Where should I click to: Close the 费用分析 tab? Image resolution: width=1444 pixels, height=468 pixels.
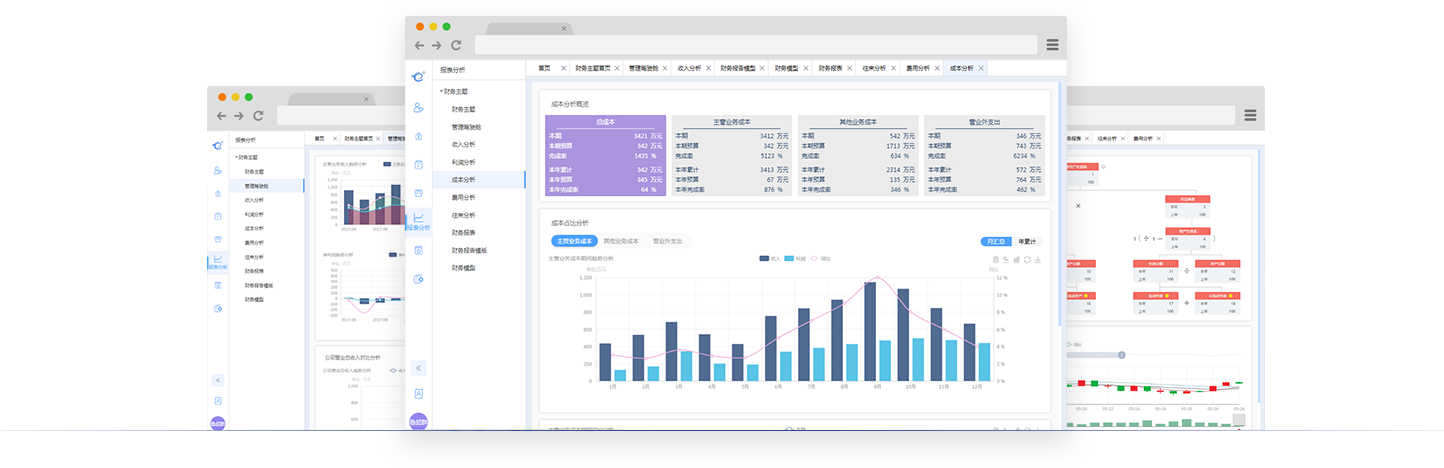coord(938,68)
